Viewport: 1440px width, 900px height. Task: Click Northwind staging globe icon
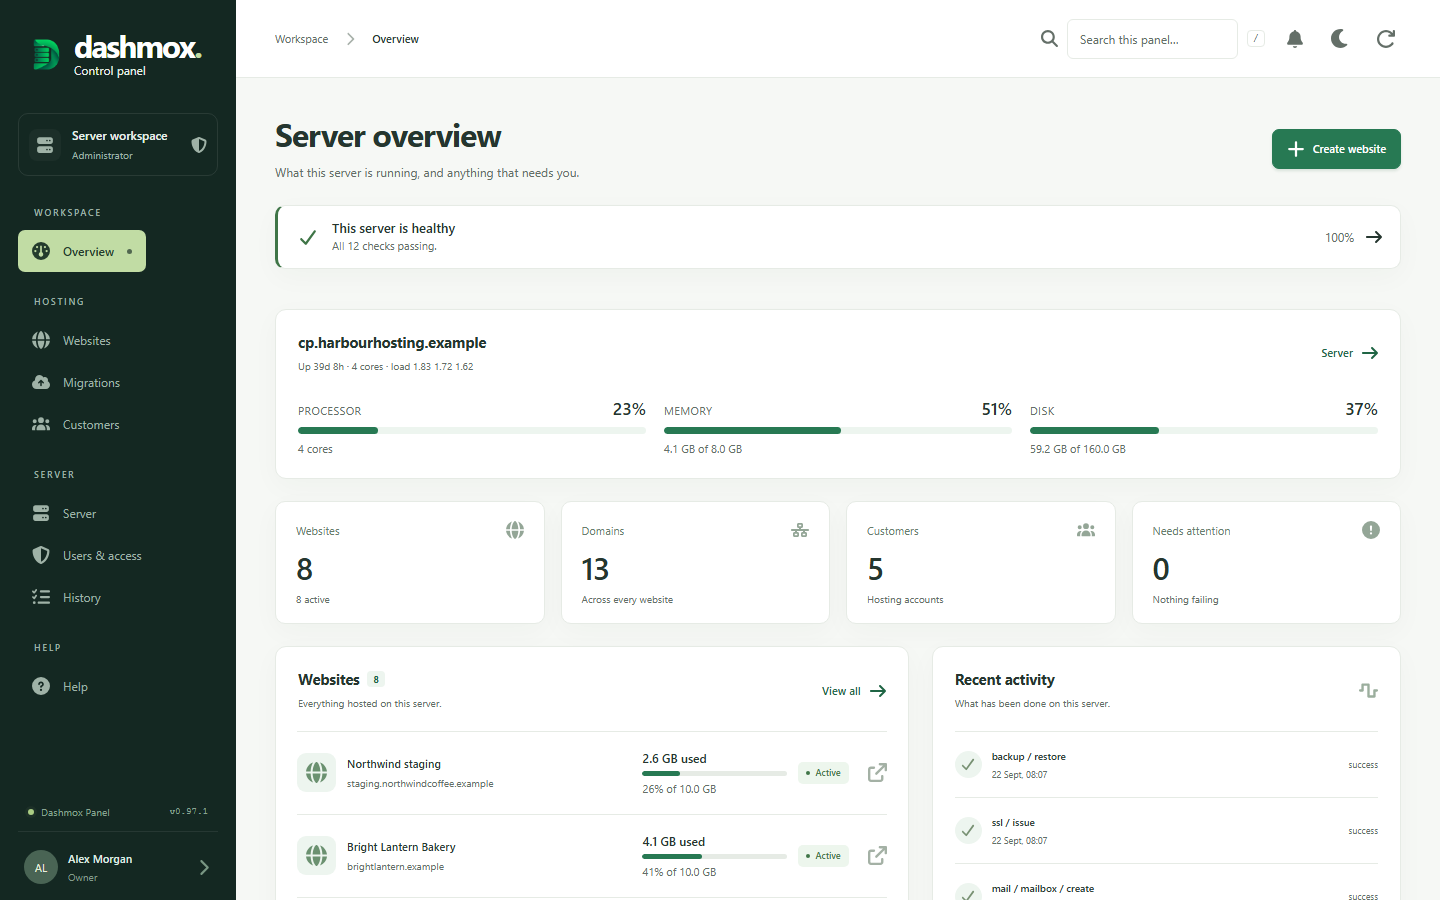click(x=317, y=773)
